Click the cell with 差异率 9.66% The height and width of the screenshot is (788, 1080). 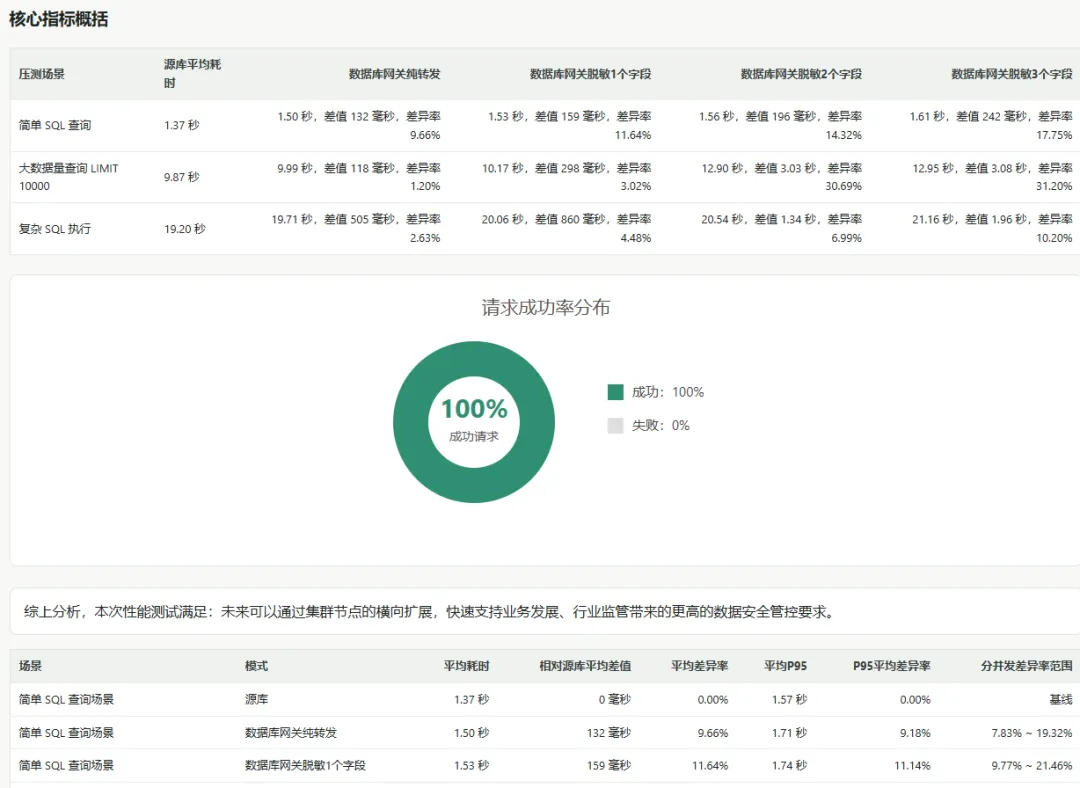[x=359, y=125]
